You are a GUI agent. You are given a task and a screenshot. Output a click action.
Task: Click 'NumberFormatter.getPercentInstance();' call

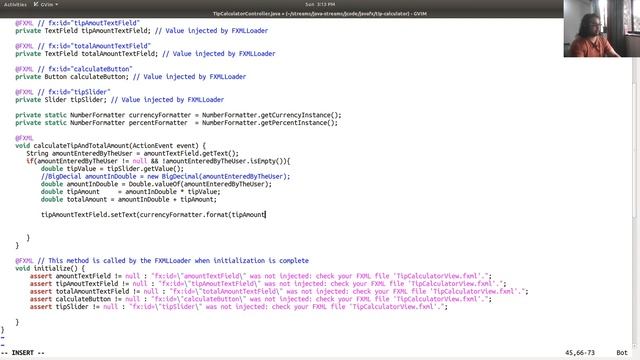pos(270,123)
